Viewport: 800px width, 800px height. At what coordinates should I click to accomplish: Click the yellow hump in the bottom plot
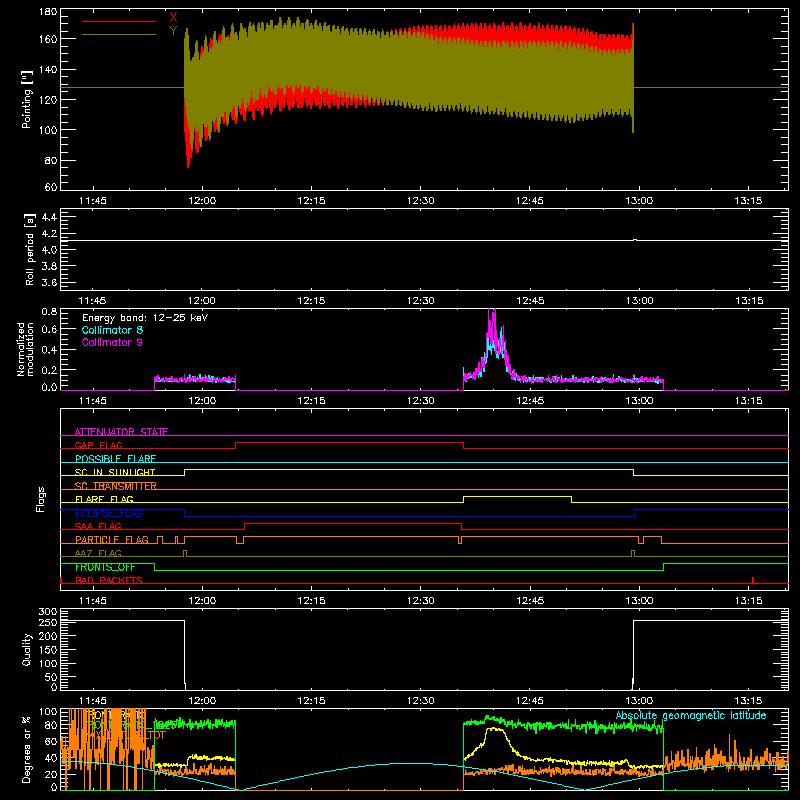click(x=494, y=731)
